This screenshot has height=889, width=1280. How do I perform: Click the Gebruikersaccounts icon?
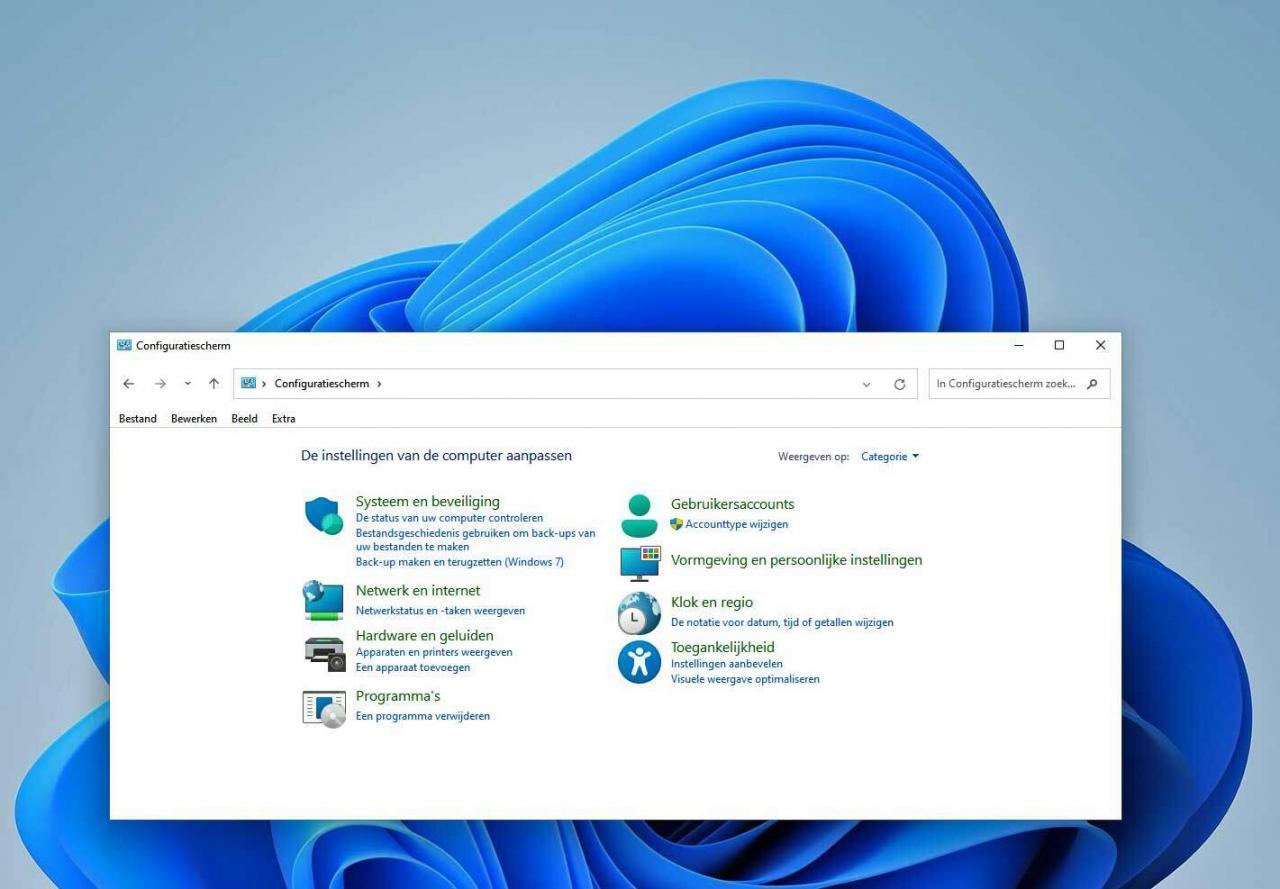(x=638, y=514)
